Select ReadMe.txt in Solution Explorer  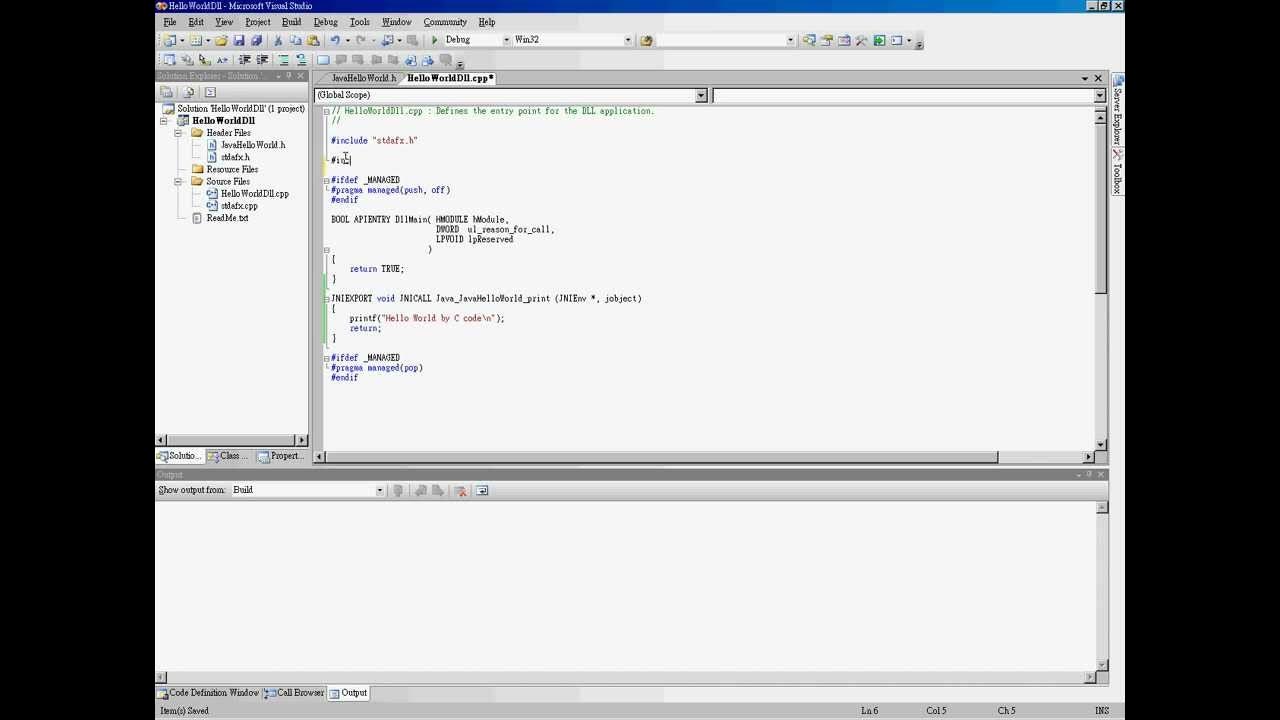pos(227,218)
